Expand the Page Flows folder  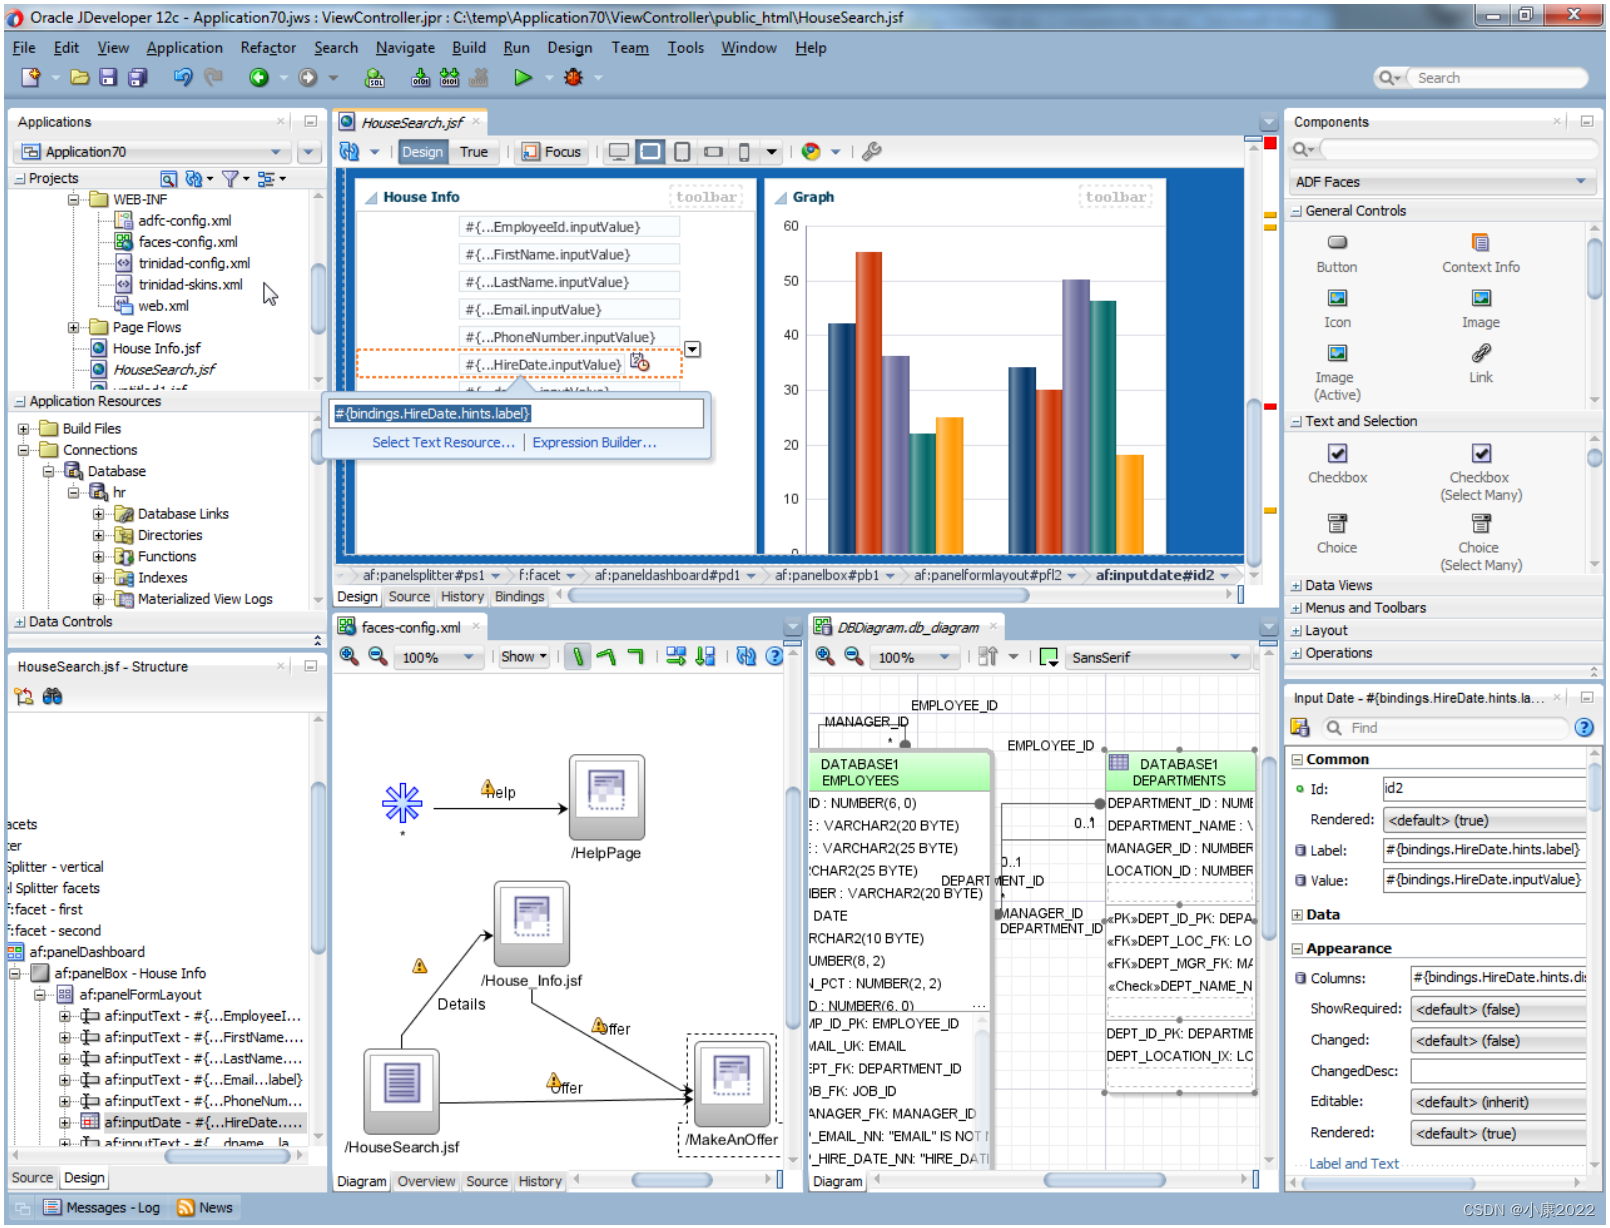point(73,328)
